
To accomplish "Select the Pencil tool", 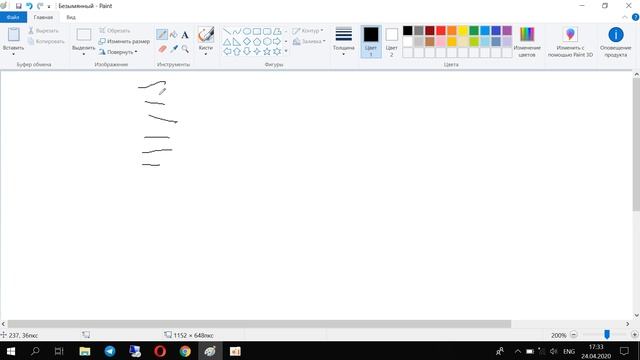I will click(x=162, y=34).
